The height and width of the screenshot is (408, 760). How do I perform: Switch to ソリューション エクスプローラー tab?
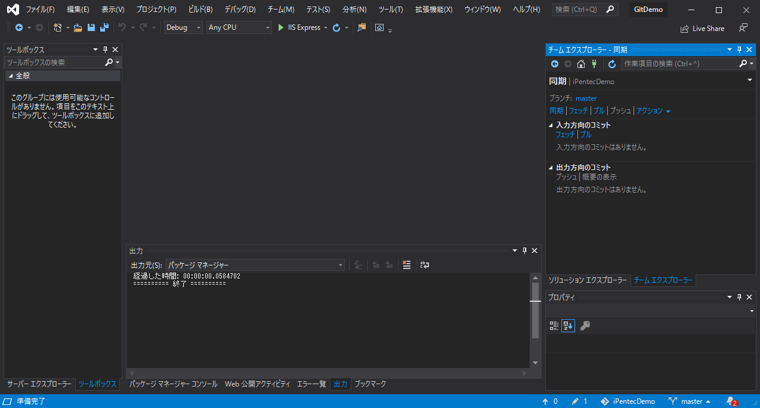click(587, 280)
